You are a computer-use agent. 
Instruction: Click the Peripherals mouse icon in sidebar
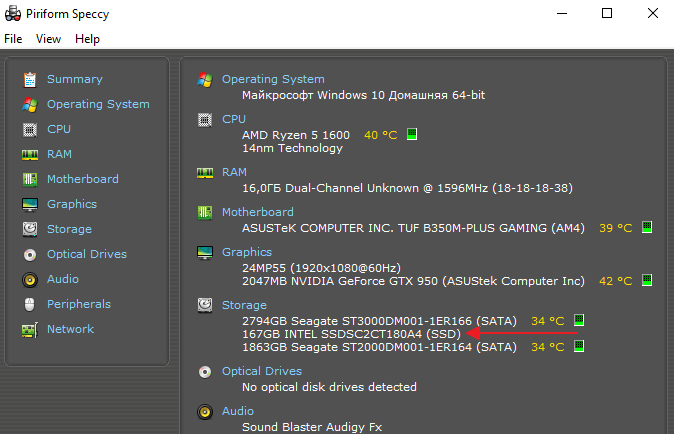point(29,304)
